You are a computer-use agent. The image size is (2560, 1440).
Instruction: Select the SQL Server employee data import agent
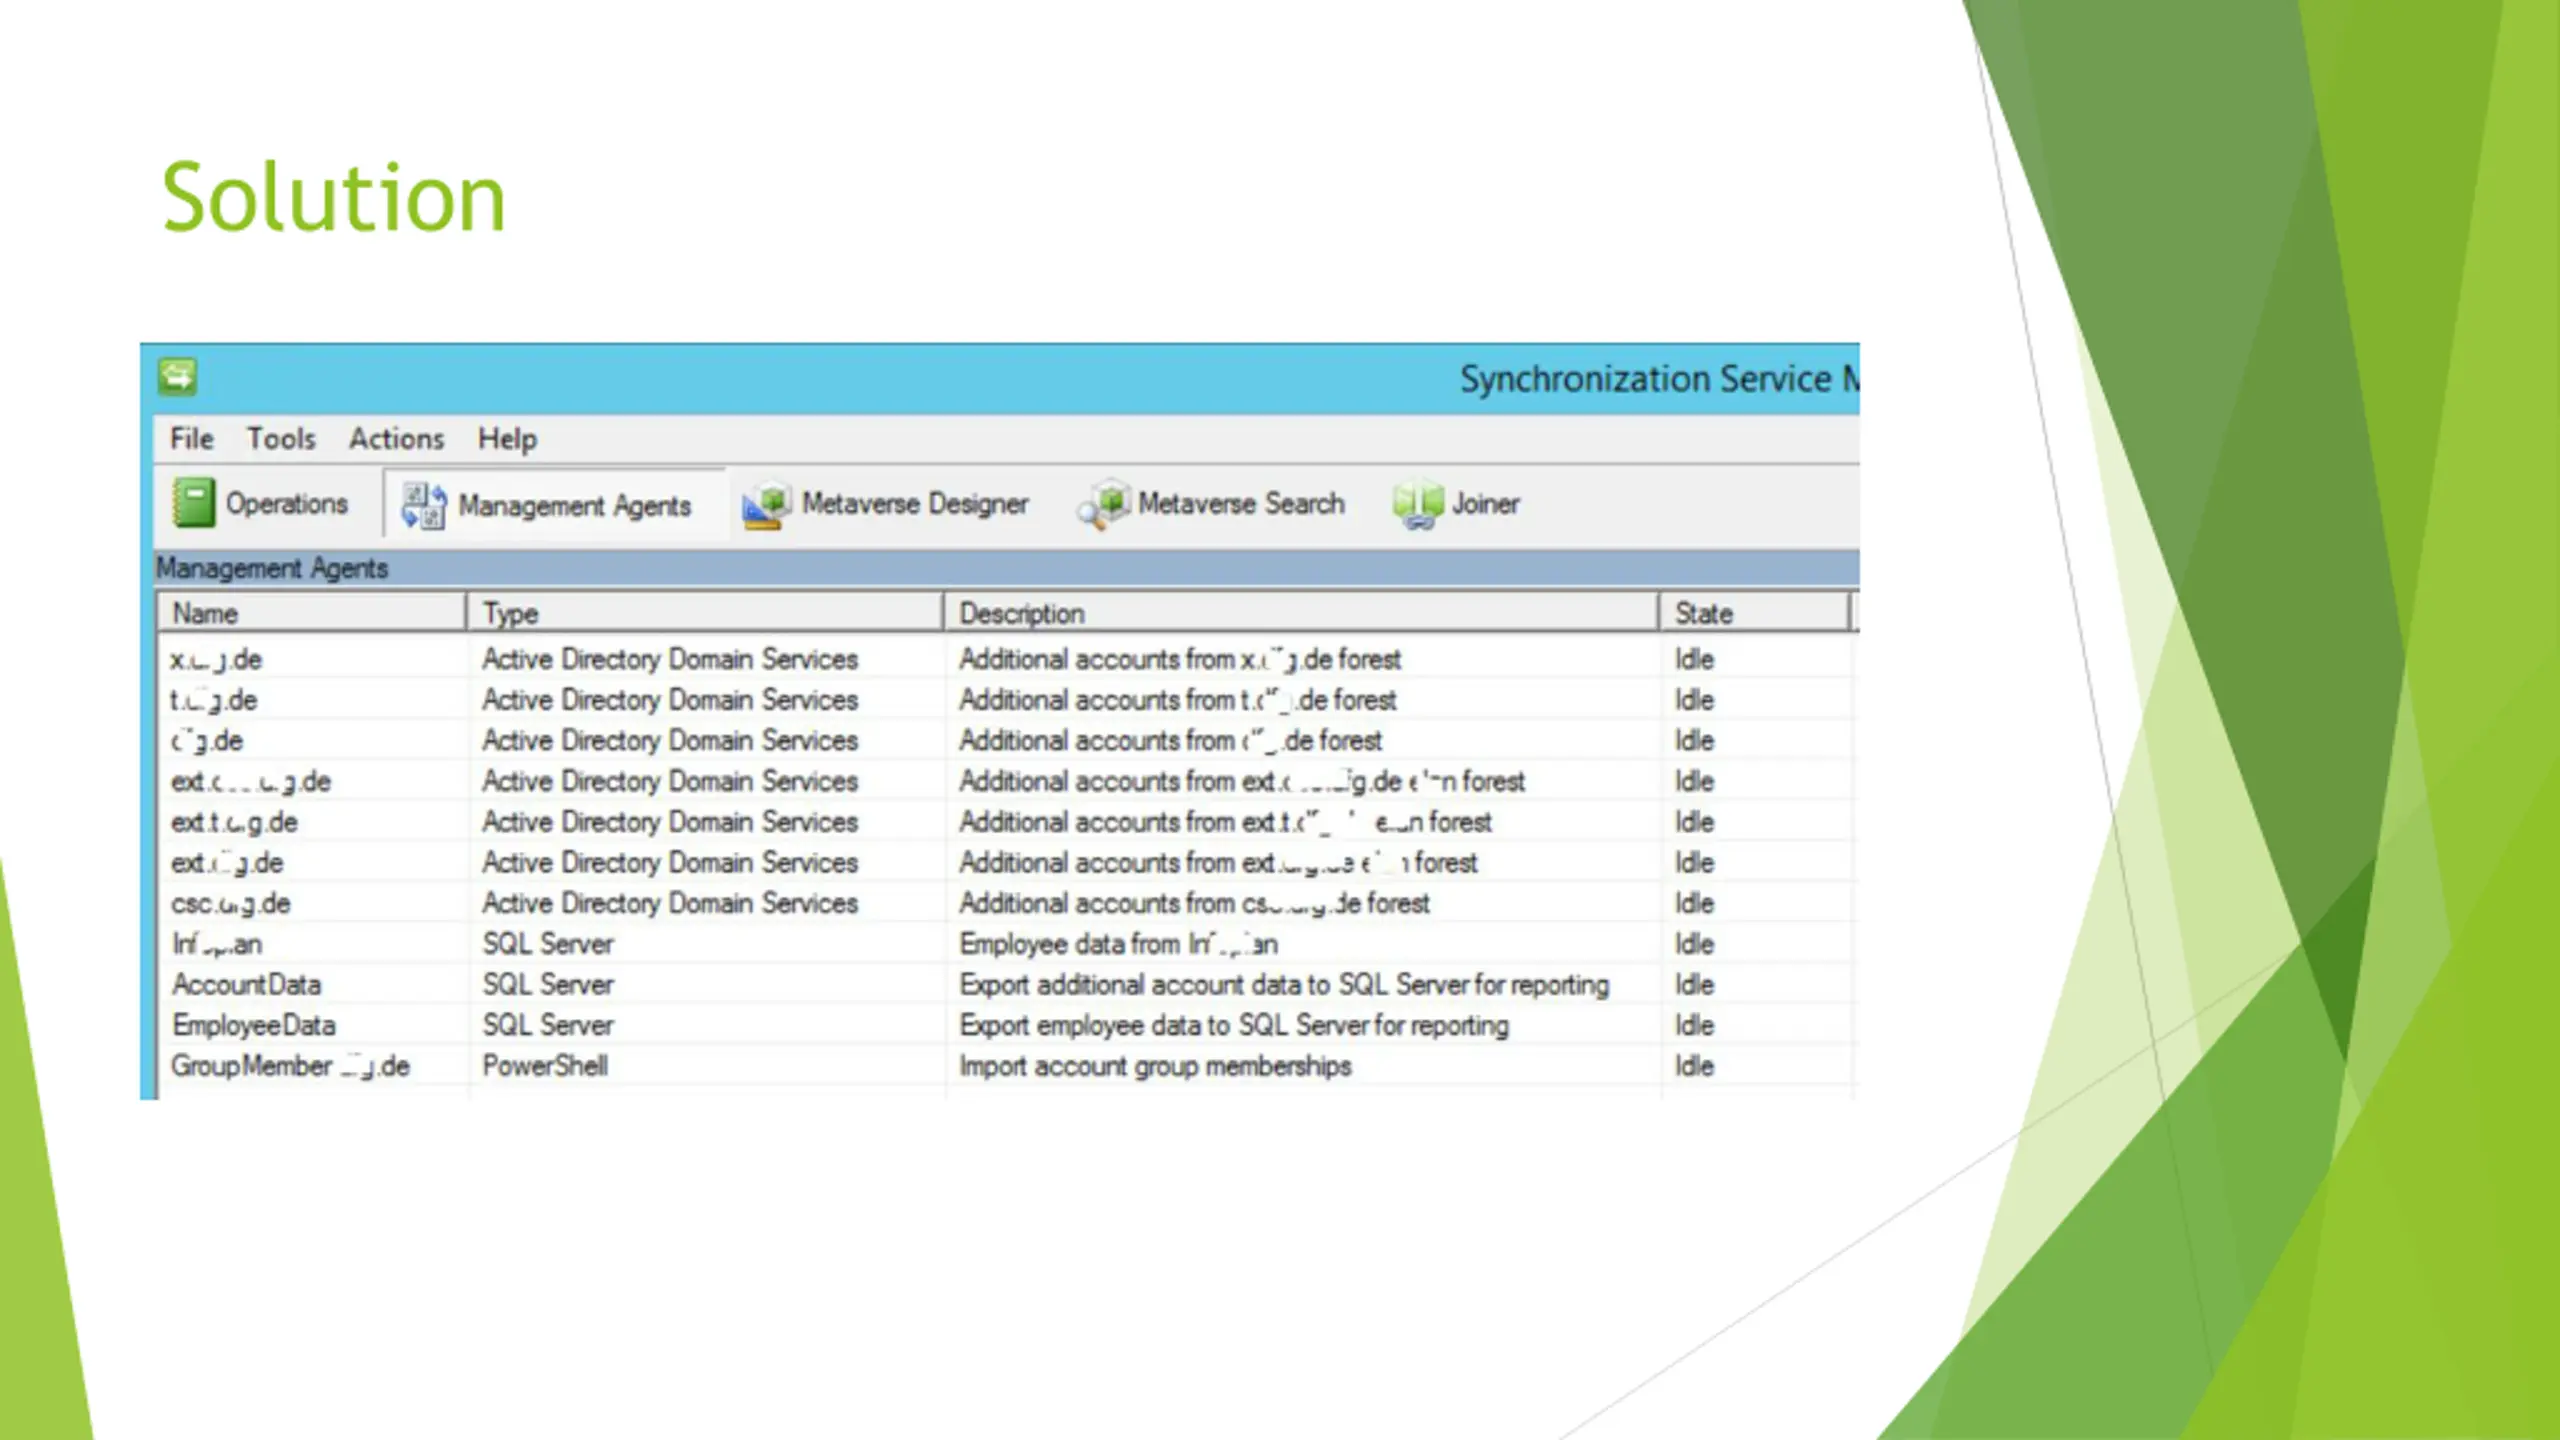point(217,944)
